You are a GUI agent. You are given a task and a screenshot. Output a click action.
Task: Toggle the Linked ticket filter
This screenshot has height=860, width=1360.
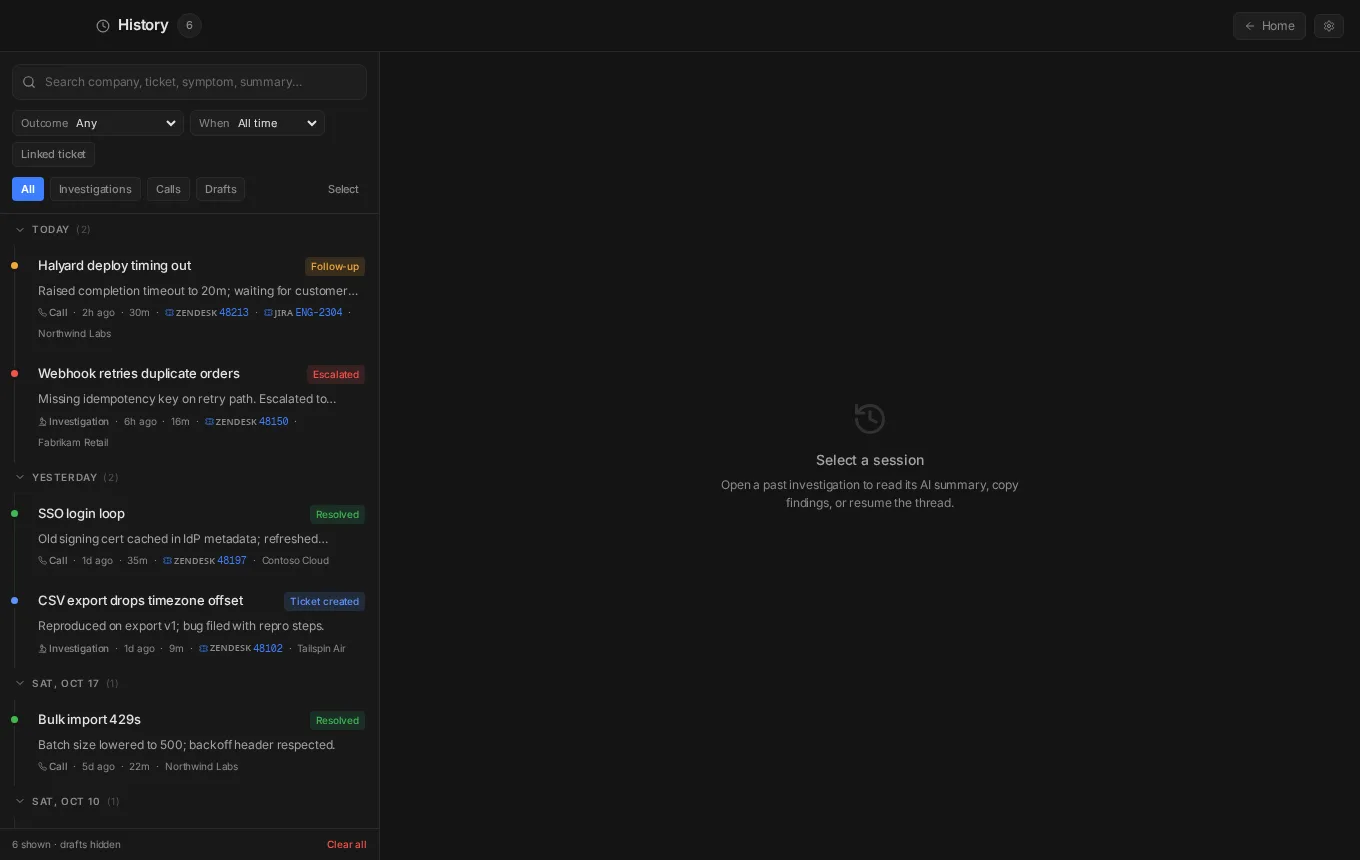[53, 154]
